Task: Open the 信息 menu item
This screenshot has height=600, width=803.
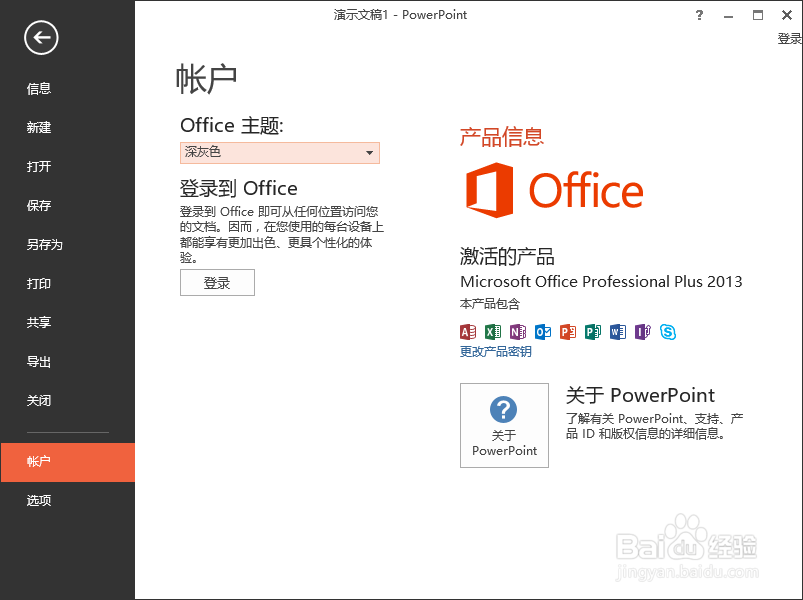Action: [68, 89]
